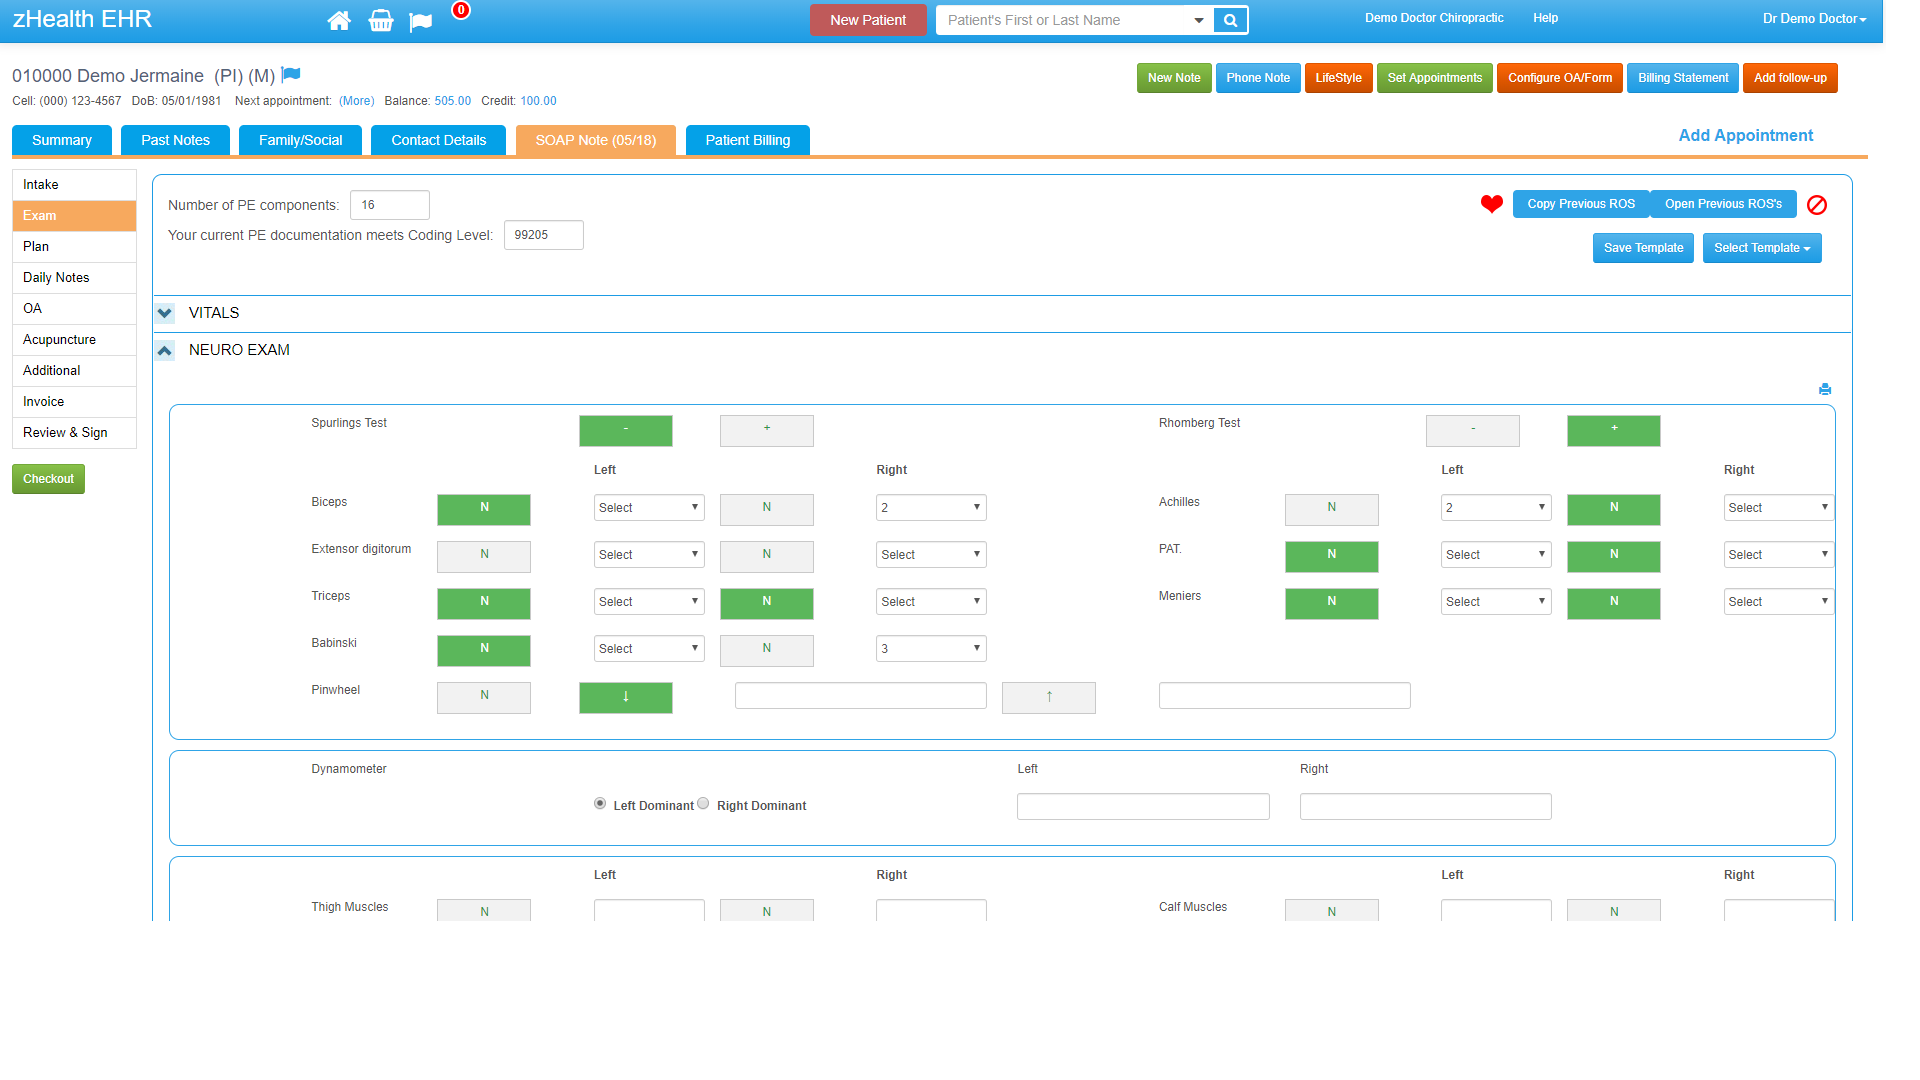The height and width of the screenshot is (1080, 1920).
Task: Click the Home icon in the header
Action: tap(339, 21)
